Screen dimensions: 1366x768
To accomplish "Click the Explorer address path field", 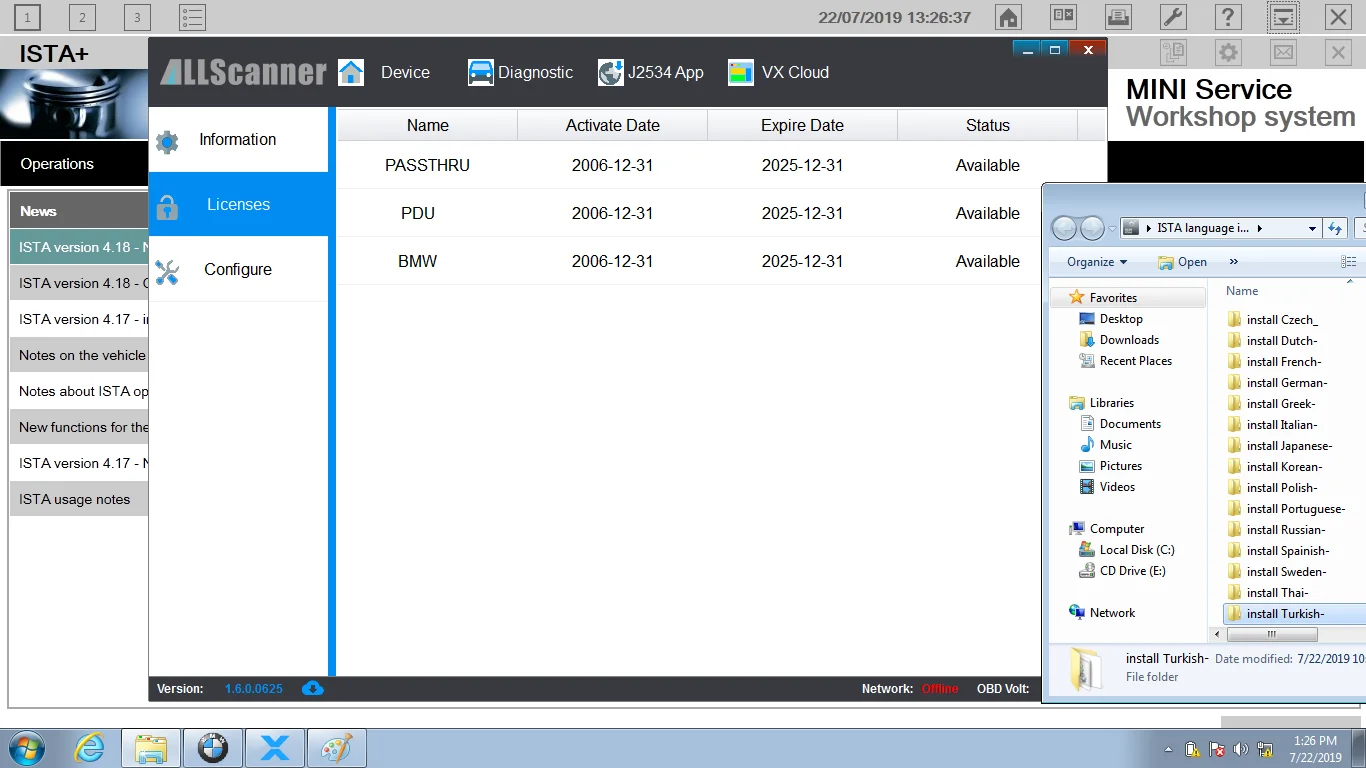I will point(1219,228).
